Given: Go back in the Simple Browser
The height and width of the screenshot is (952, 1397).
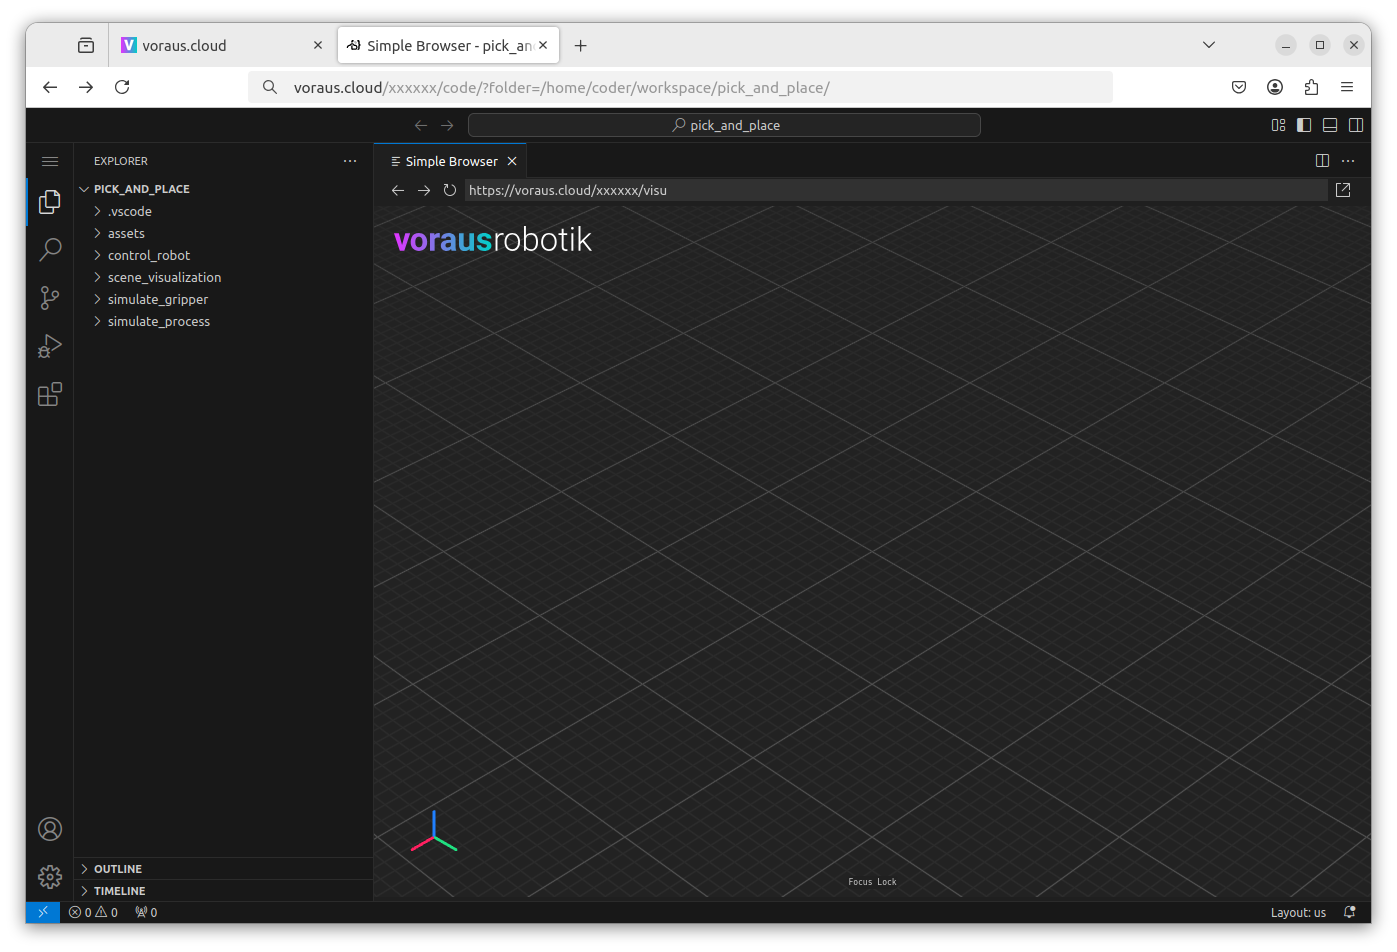Looking at the screenshot, I should click(398, 190).
